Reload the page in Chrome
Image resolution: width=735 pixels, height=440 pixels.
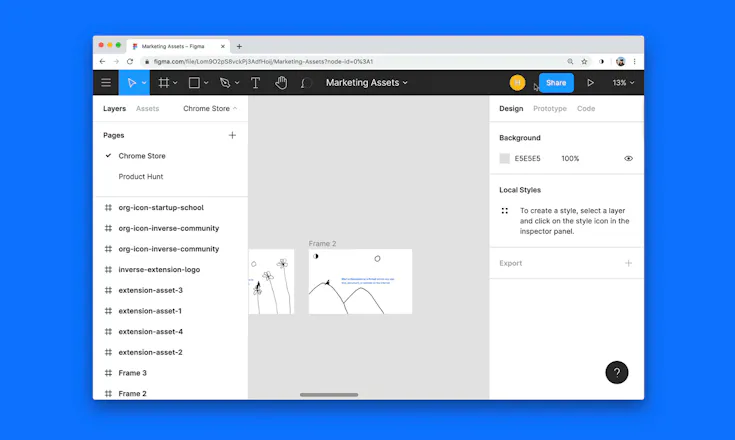point(130,61)
